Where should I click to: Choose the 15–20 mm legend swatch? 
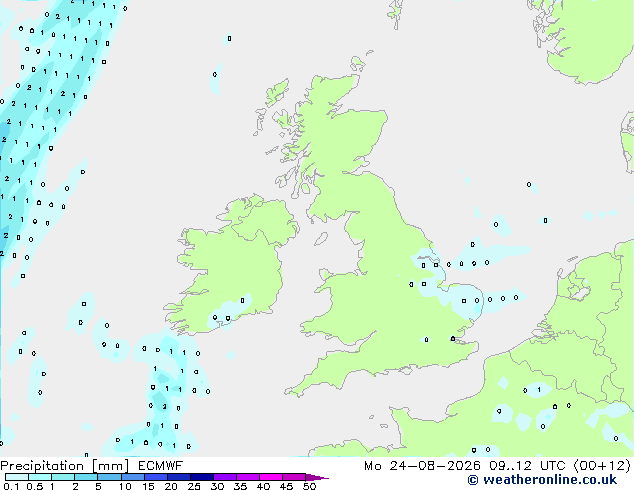point(155,477)
